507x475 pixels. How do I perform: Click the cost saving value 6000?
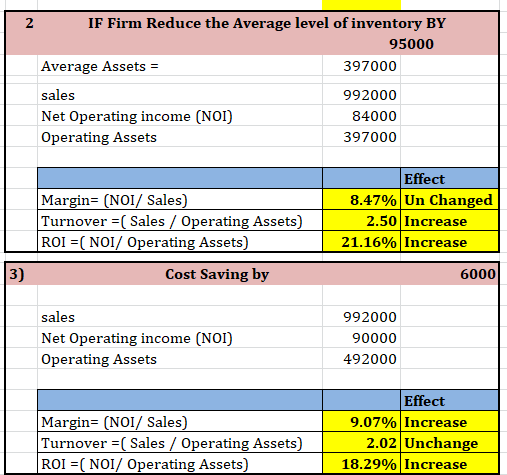[x=478, y=274]
